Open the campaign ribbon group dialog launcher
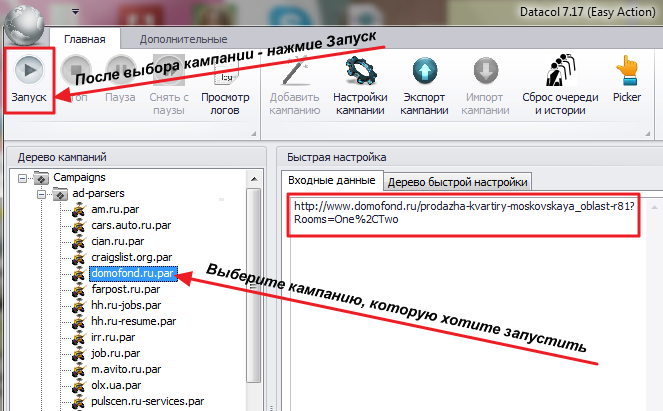663x411 pixels. (x=647, y=134)
